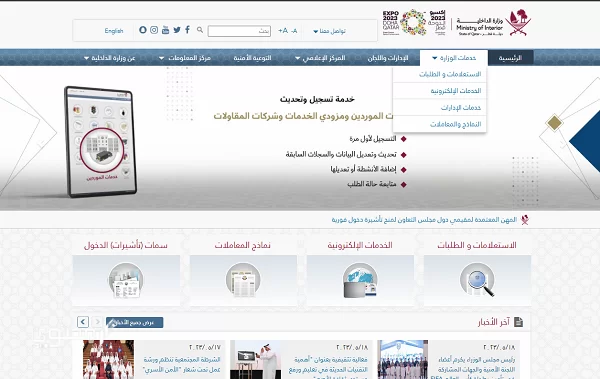Expand المركز الإعلامي navigation dropdown

[x=320, y=58]
